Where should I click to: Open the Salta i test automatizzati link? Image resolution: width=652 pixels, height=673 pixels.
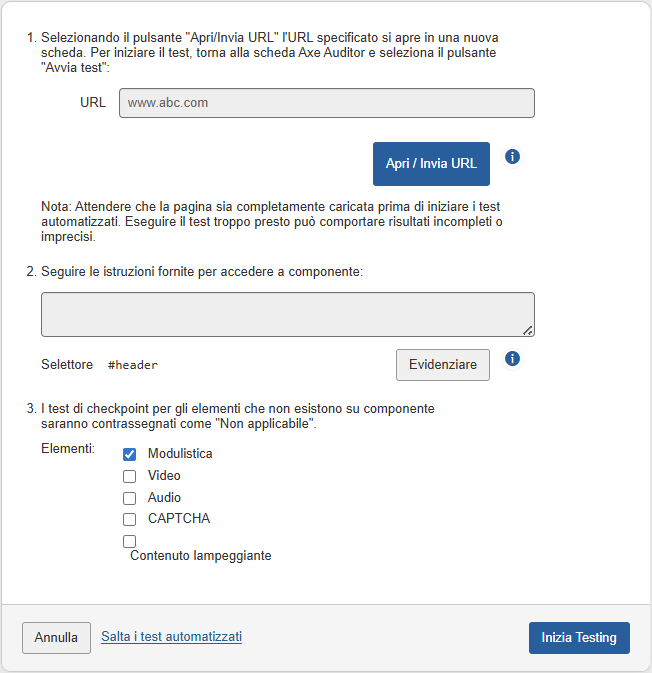171,636
